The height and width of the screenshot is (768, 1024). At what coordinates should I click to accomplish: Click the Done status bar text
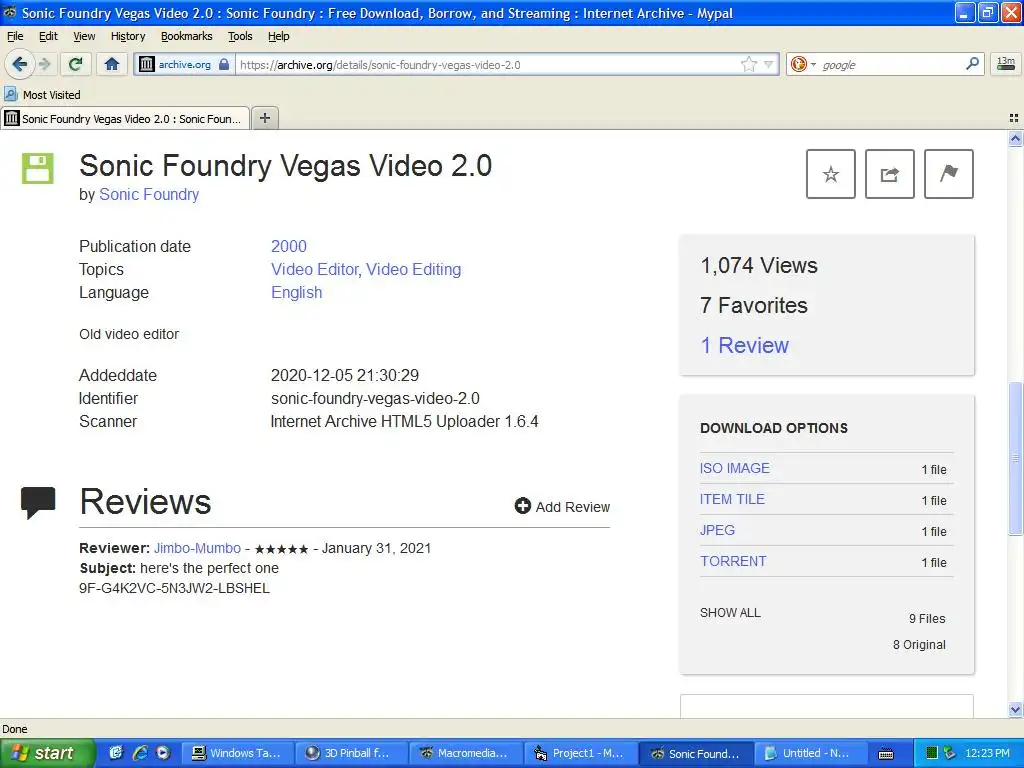click(x=14, y=729)
